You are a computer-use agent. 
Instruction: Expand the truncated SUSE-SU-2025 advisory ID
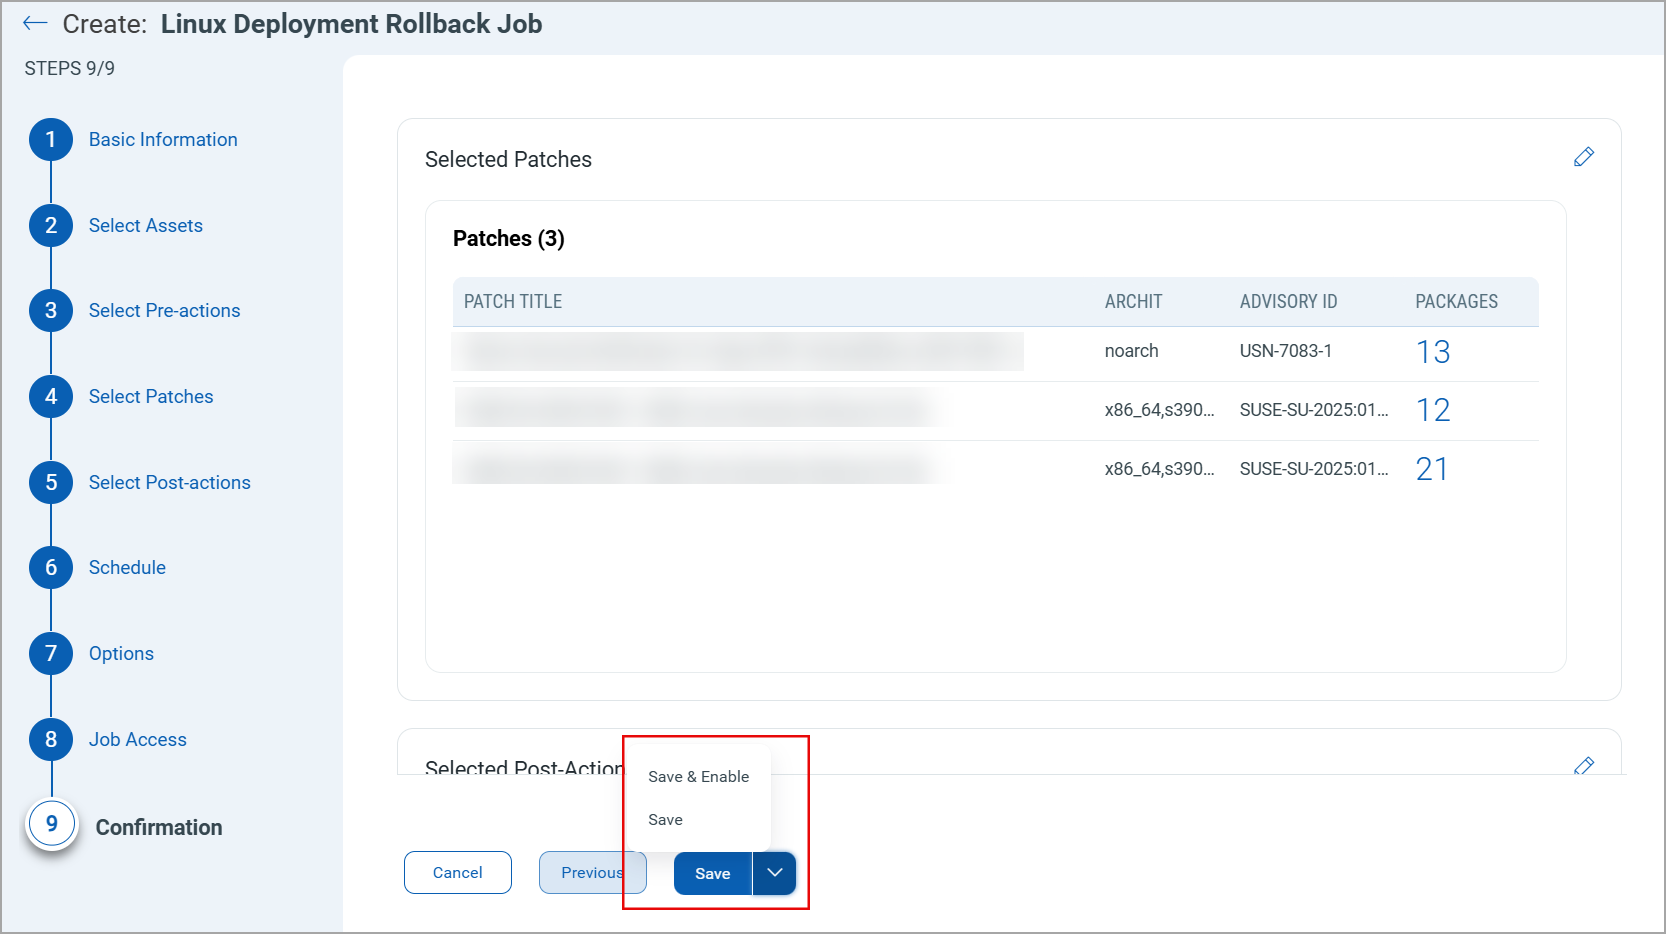1313,410
